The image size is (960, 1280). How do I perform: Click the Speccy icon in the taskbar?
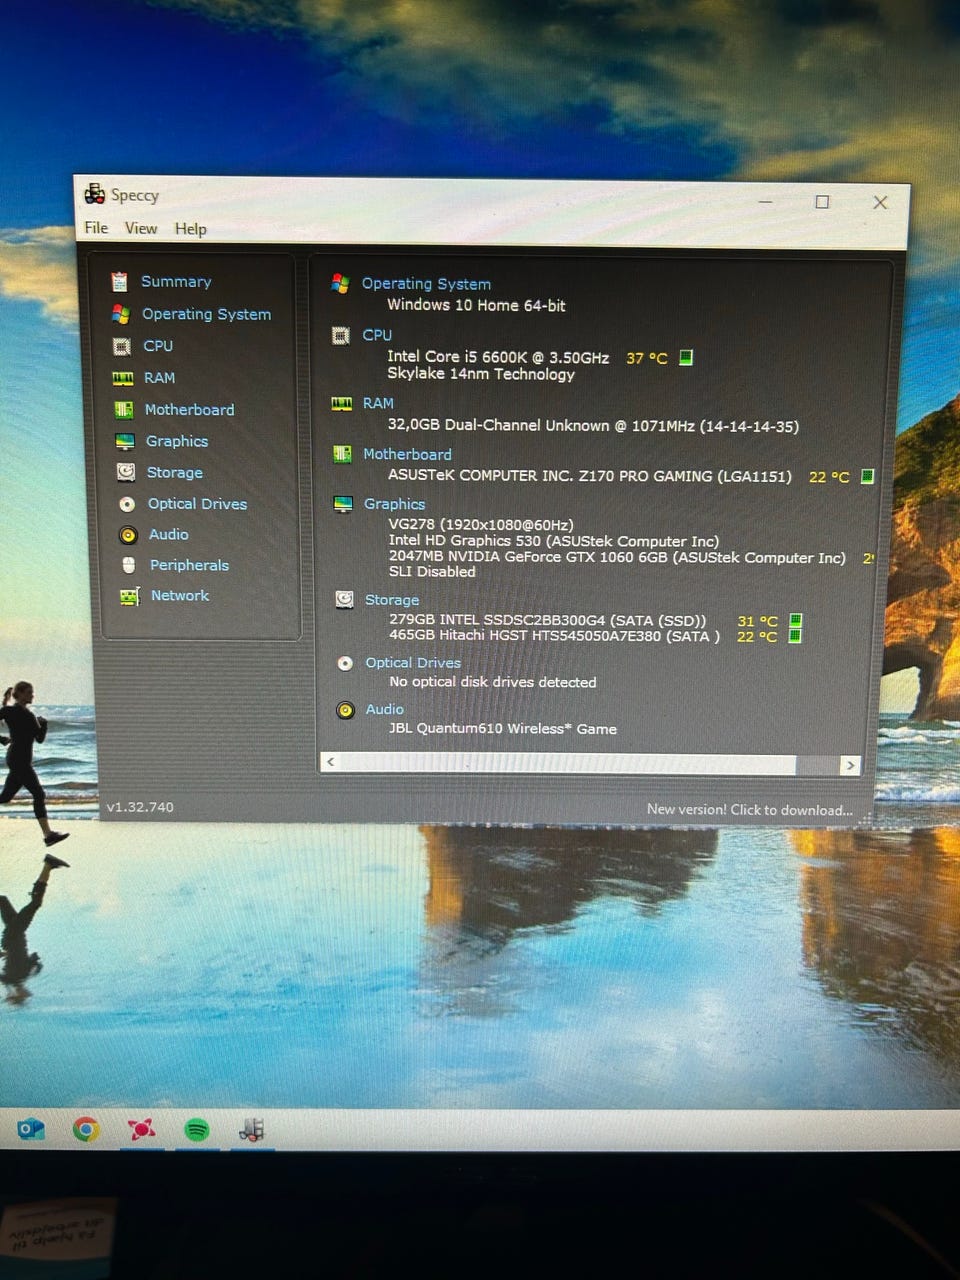[x=251, y=1130]
